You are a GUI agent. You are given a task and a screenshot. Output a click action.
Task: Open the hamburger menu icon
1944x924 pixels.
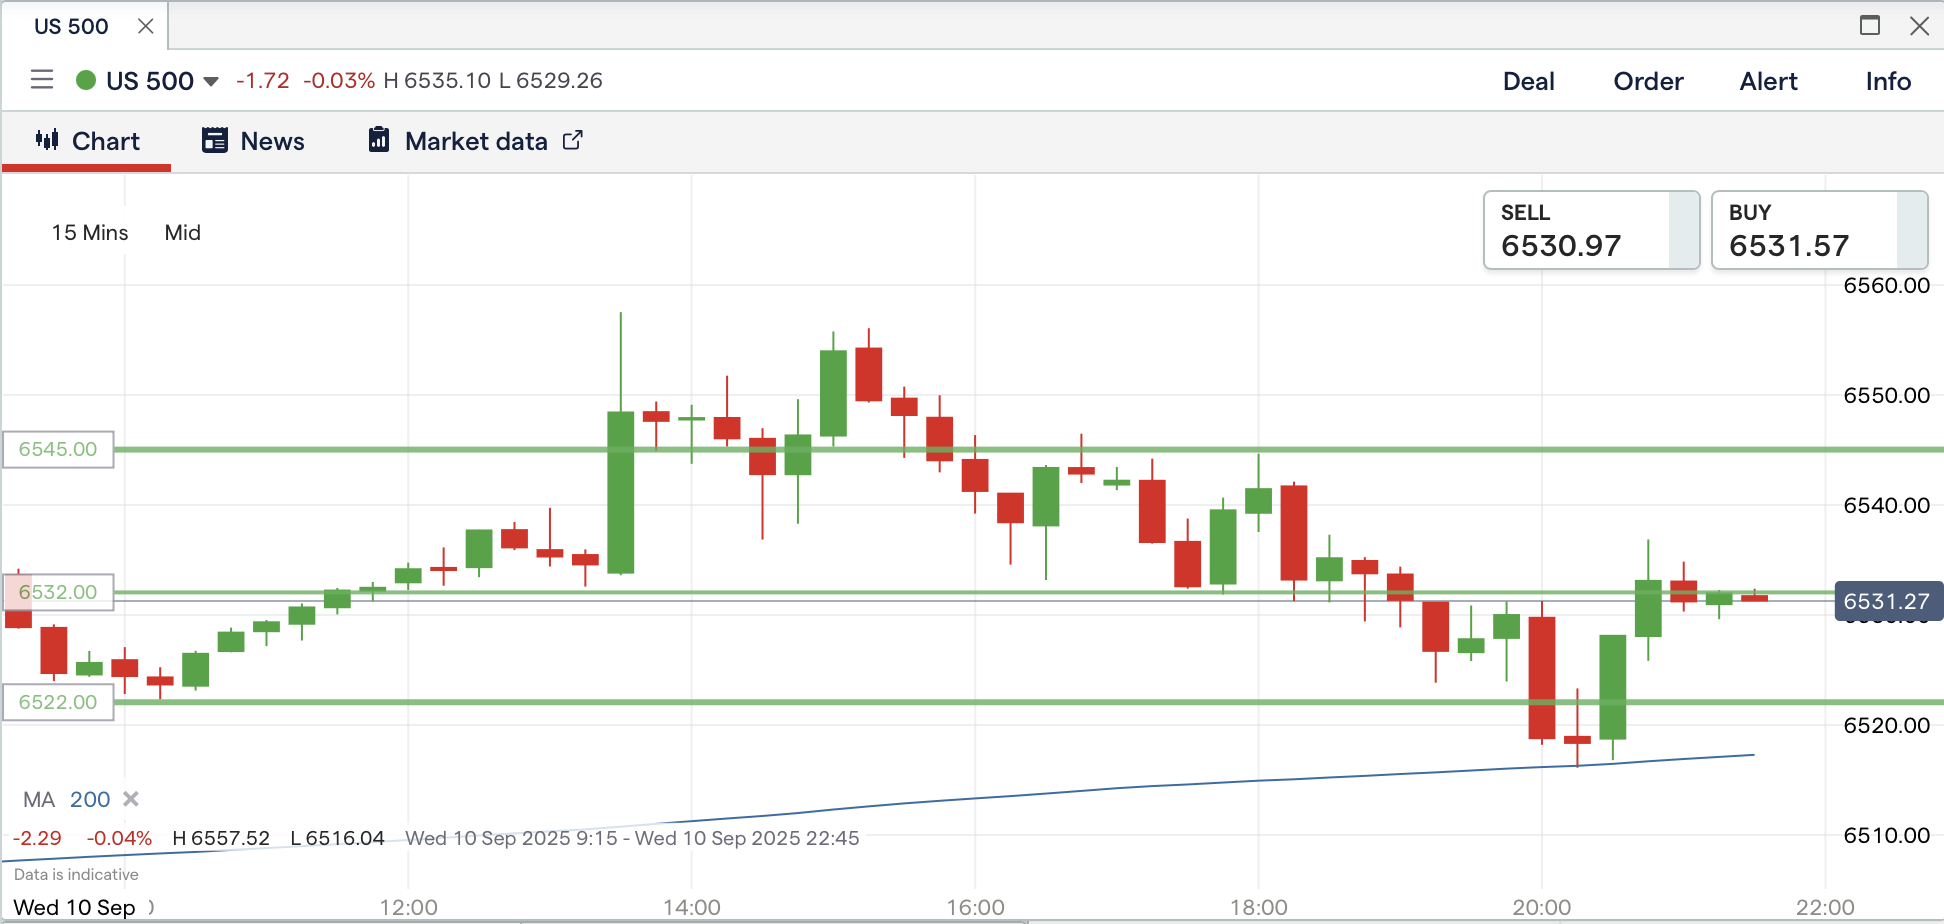[42, 80]
